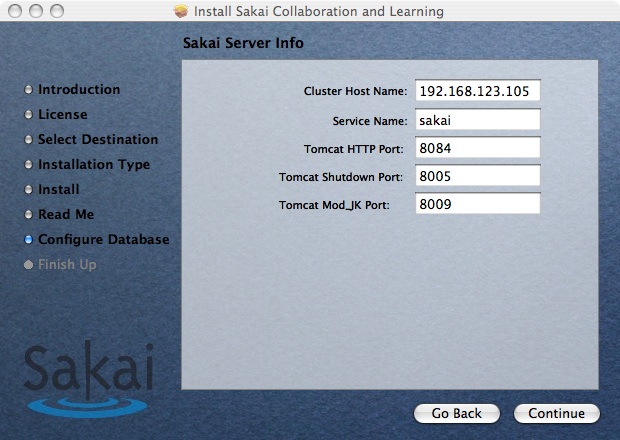
Task: Select the Tomcat Mod_JK Port field
Action: coord(477,204)
